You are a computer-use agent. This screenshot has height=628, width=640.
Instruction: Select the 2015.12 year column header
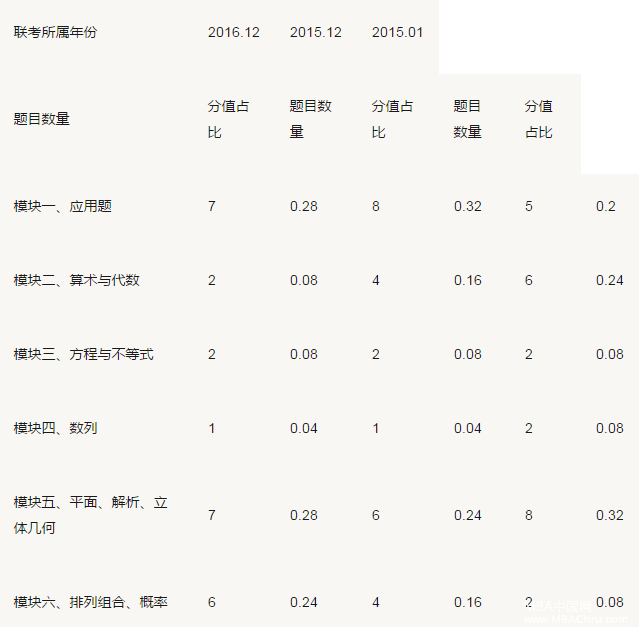click(x=315, y=32)
